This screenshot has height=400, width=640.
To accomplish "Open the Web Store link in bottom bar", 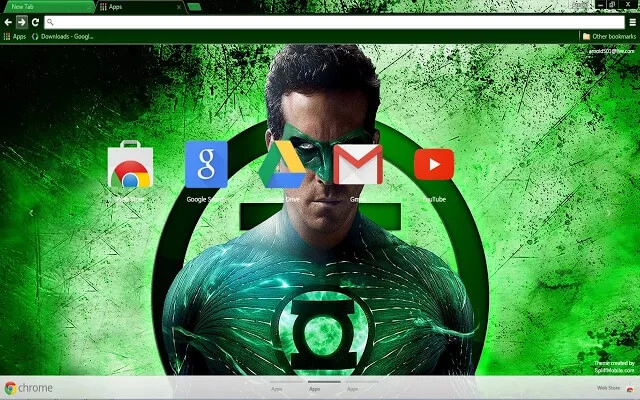I will [608, 388].
